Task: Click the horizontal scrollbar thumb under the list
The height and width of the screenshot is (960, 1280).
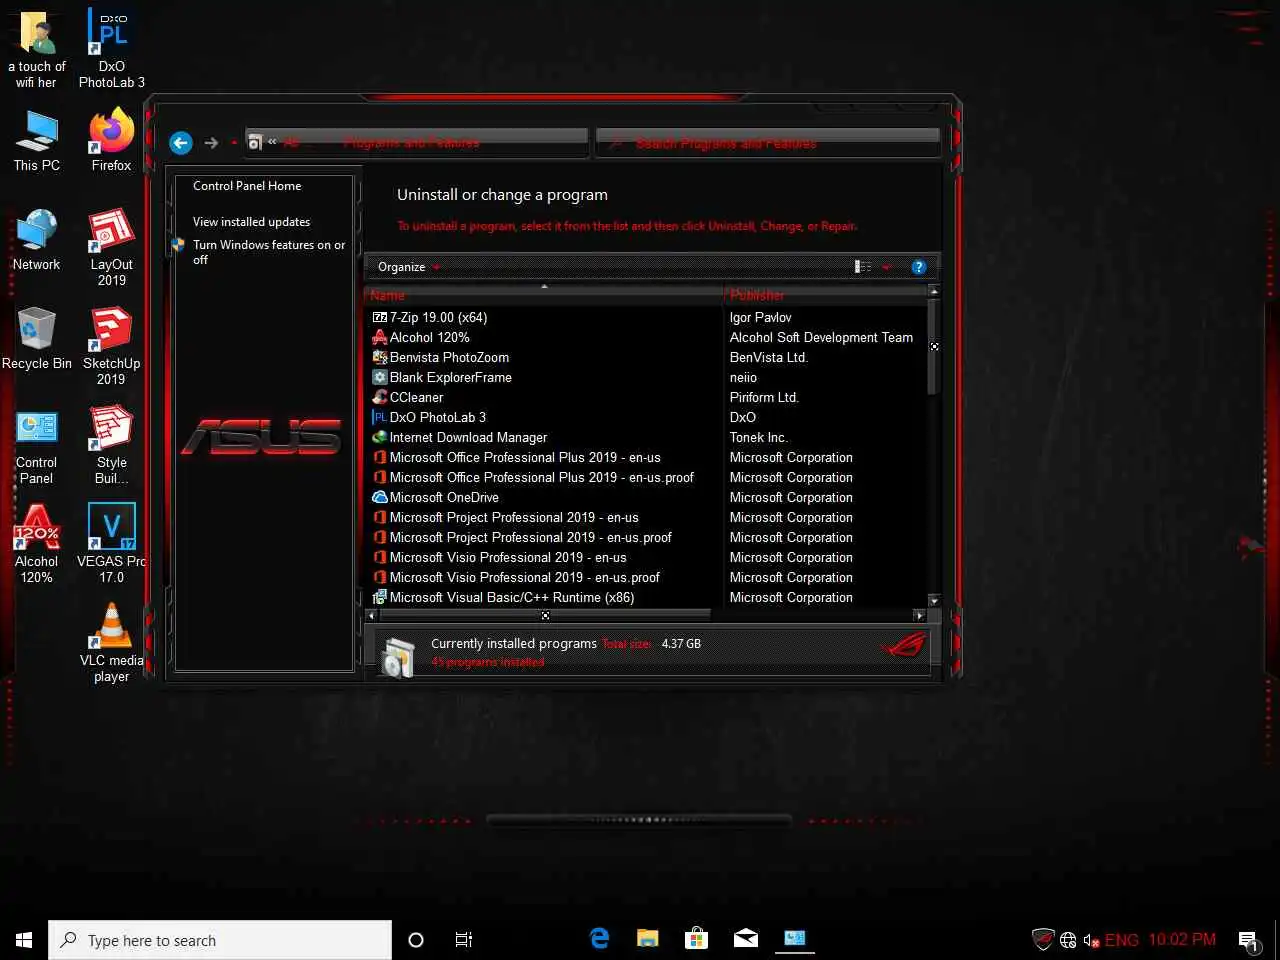Action: click(x=544, y=615)
